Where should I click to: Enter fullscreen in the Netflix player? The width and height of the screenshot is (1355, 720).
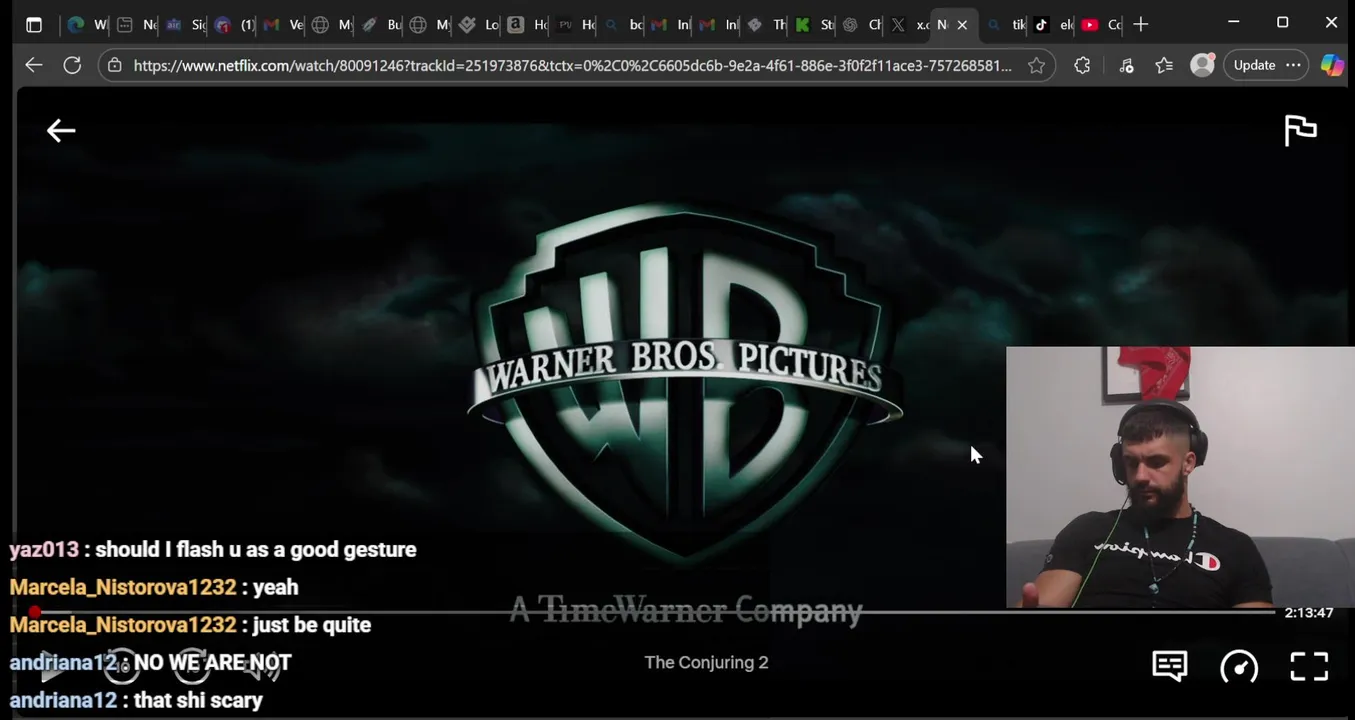click(x=1309, y=666)
